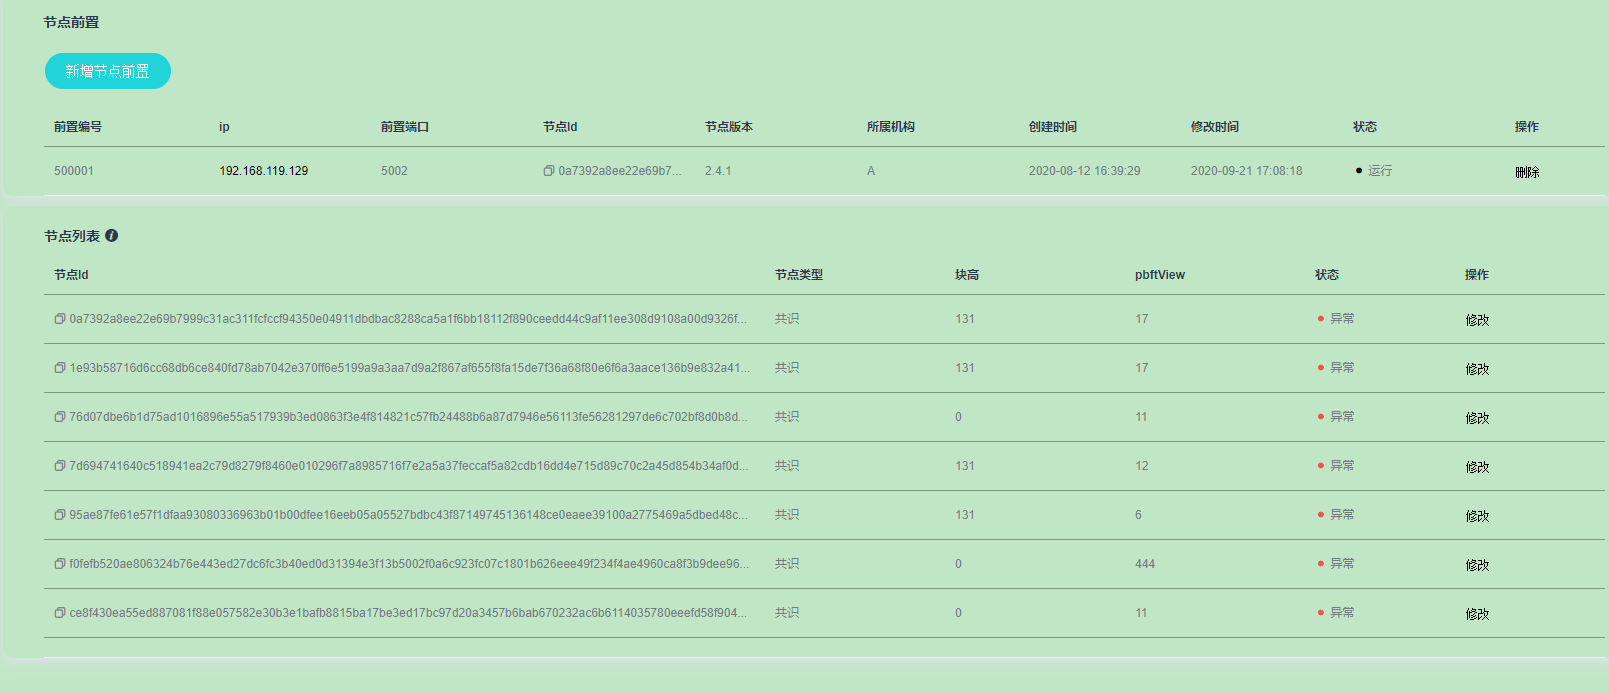Click 修改 for node f0fefb52

1477,565
